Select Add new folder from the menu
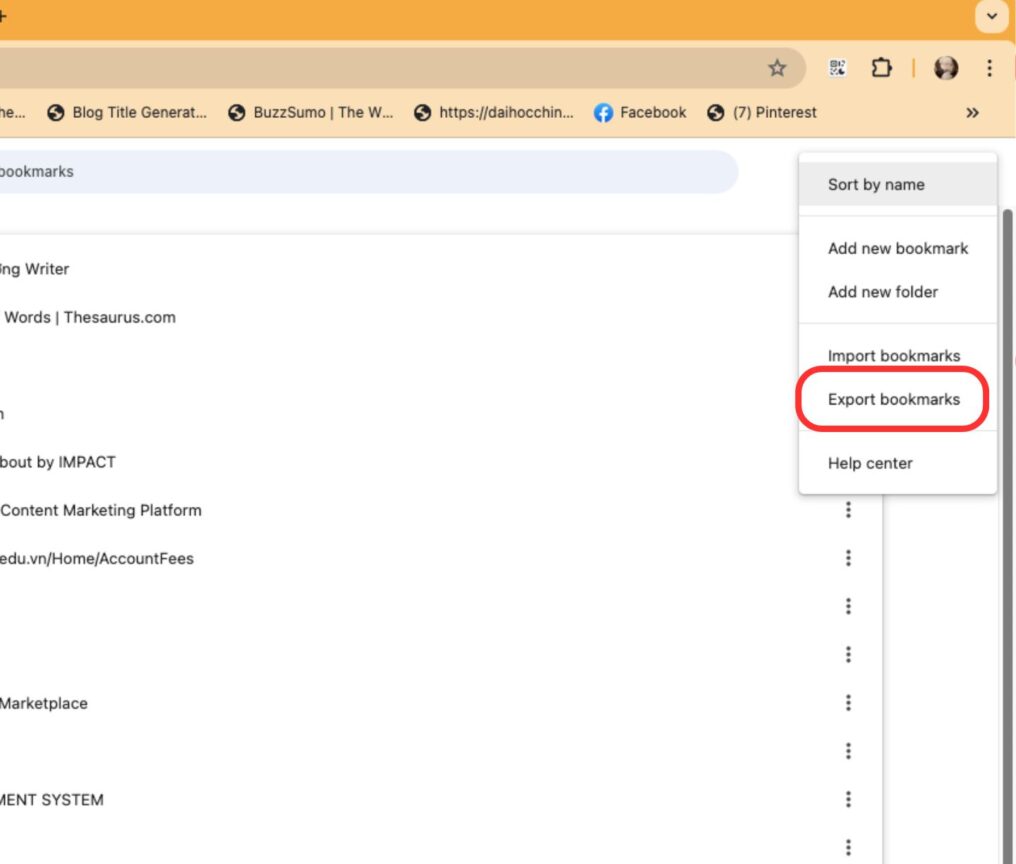 click(x=883, y=292)
